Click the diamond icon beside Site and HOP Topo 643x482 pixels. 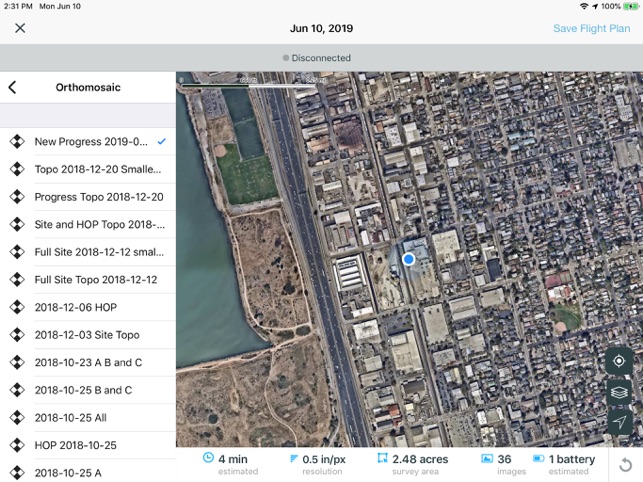click(x=17, y=224)
